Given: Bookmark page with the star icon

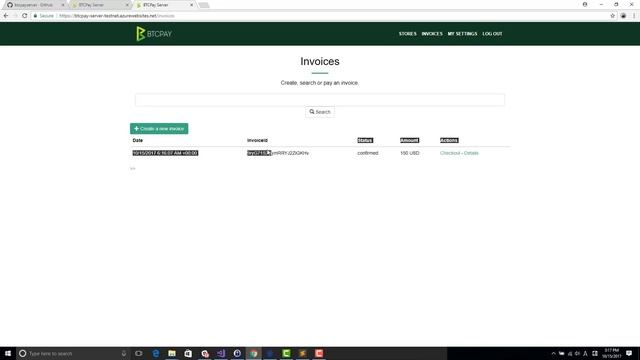Looking at the screenshot, I should coord(613,16).
